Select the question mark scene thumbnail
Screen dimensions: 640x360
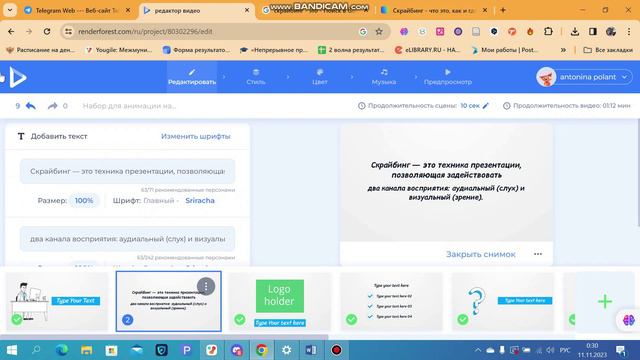click(503, 301)
